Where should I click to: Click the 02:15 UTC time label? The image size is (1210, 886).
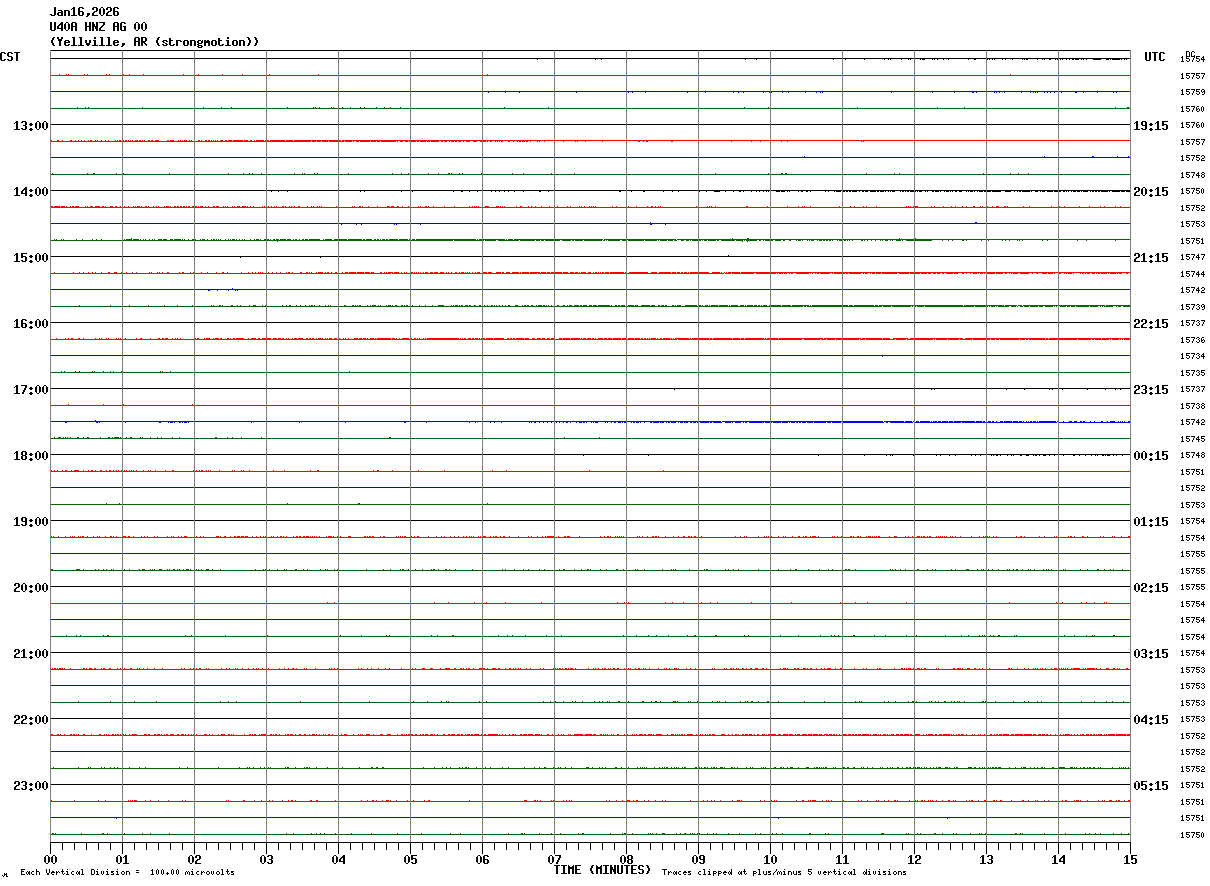1151,588
